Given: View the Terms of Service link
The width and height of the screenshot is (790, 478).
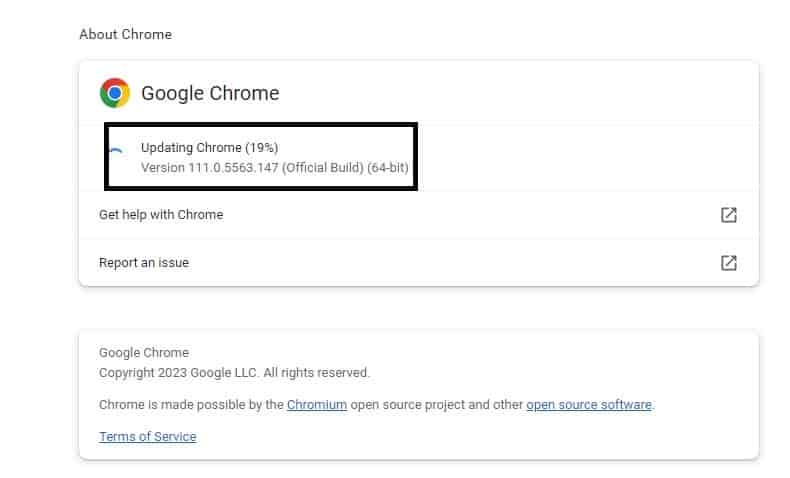Looking at the screenshot, I should point(148,436).
